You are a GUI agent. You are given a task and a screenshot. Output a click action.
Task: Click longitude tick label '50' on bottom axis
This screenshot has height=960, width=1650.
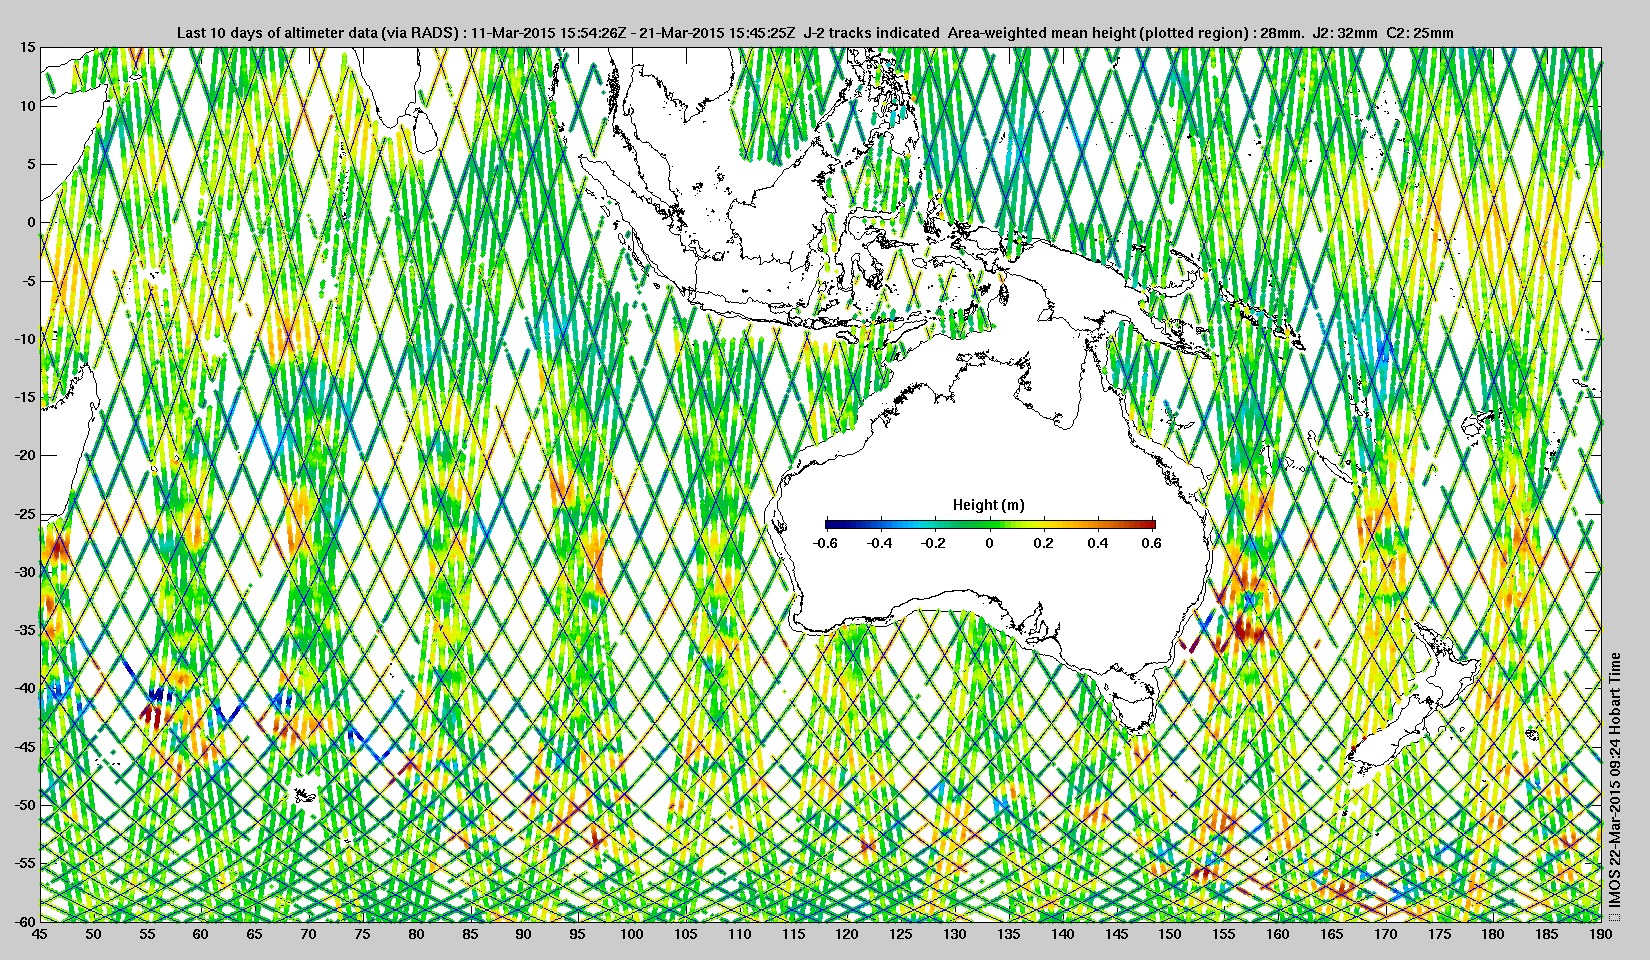pos(93,934)
